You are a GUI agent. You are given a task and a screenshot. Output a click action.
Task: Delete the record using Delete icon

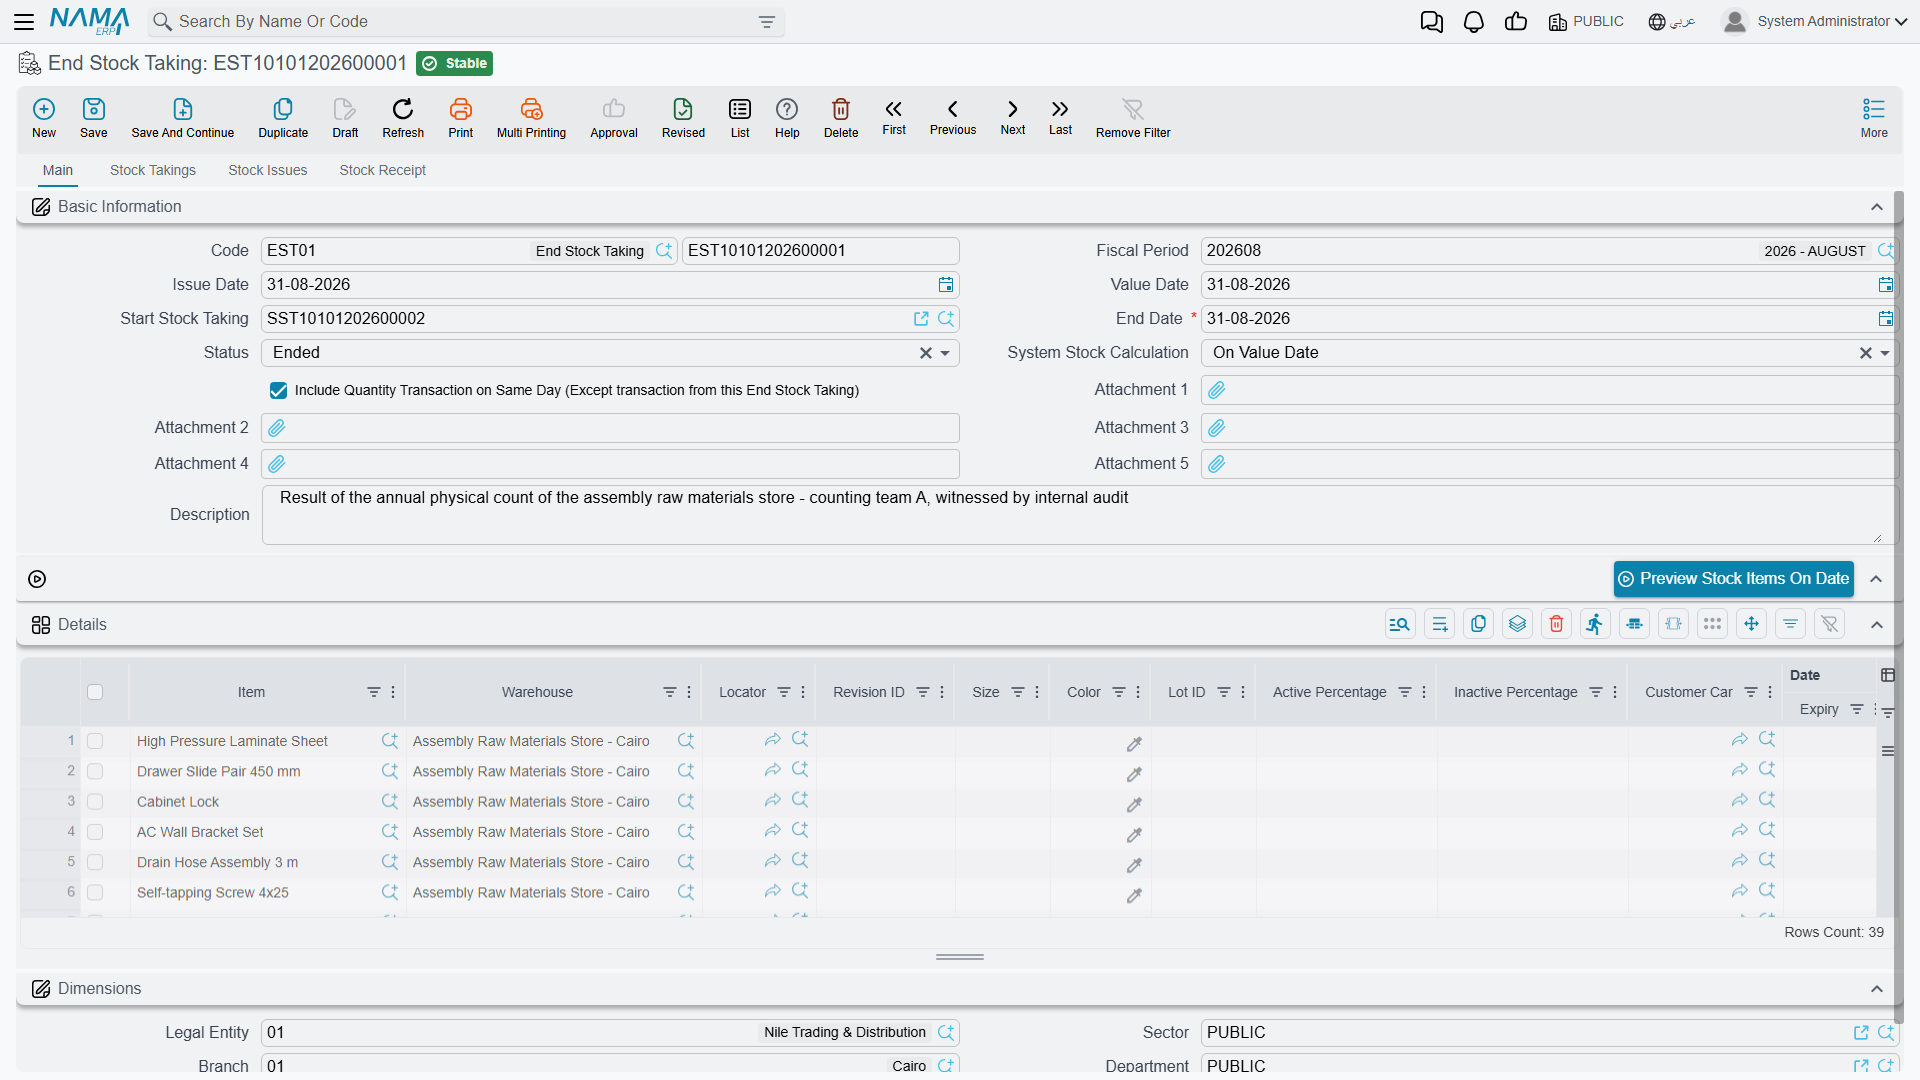coord(841,118)
